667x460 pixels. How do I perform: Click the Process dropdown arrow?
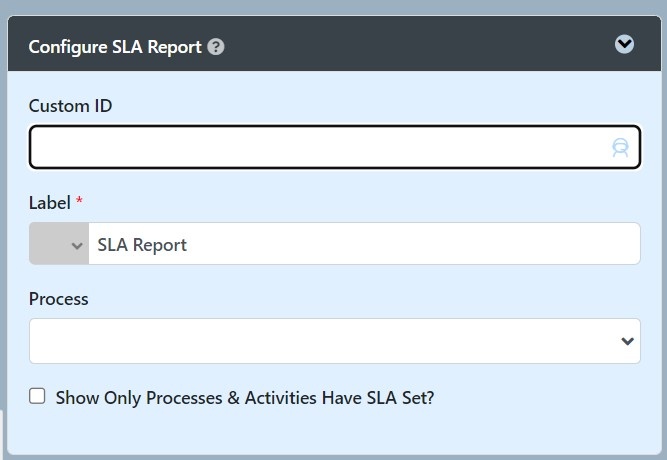[627, 341]
